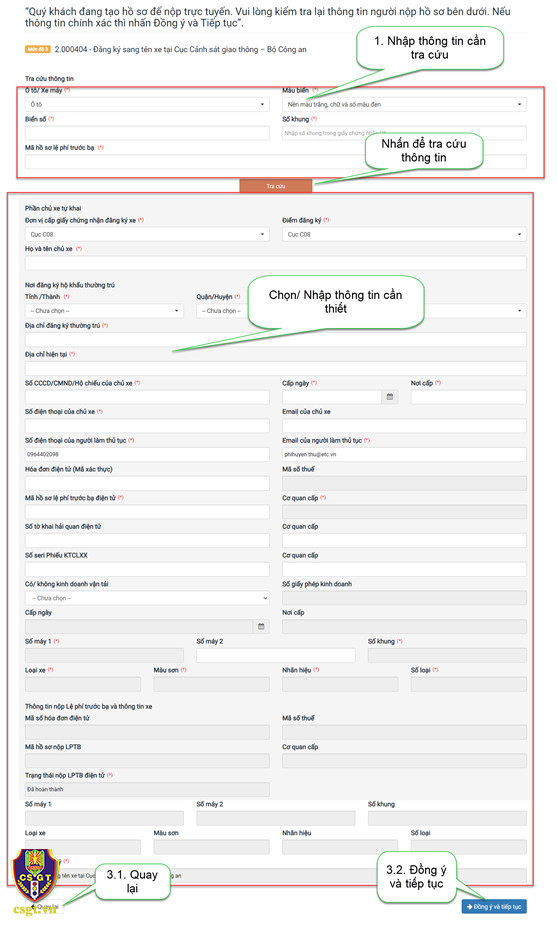Click the Quay lại button

coord(45,906)
